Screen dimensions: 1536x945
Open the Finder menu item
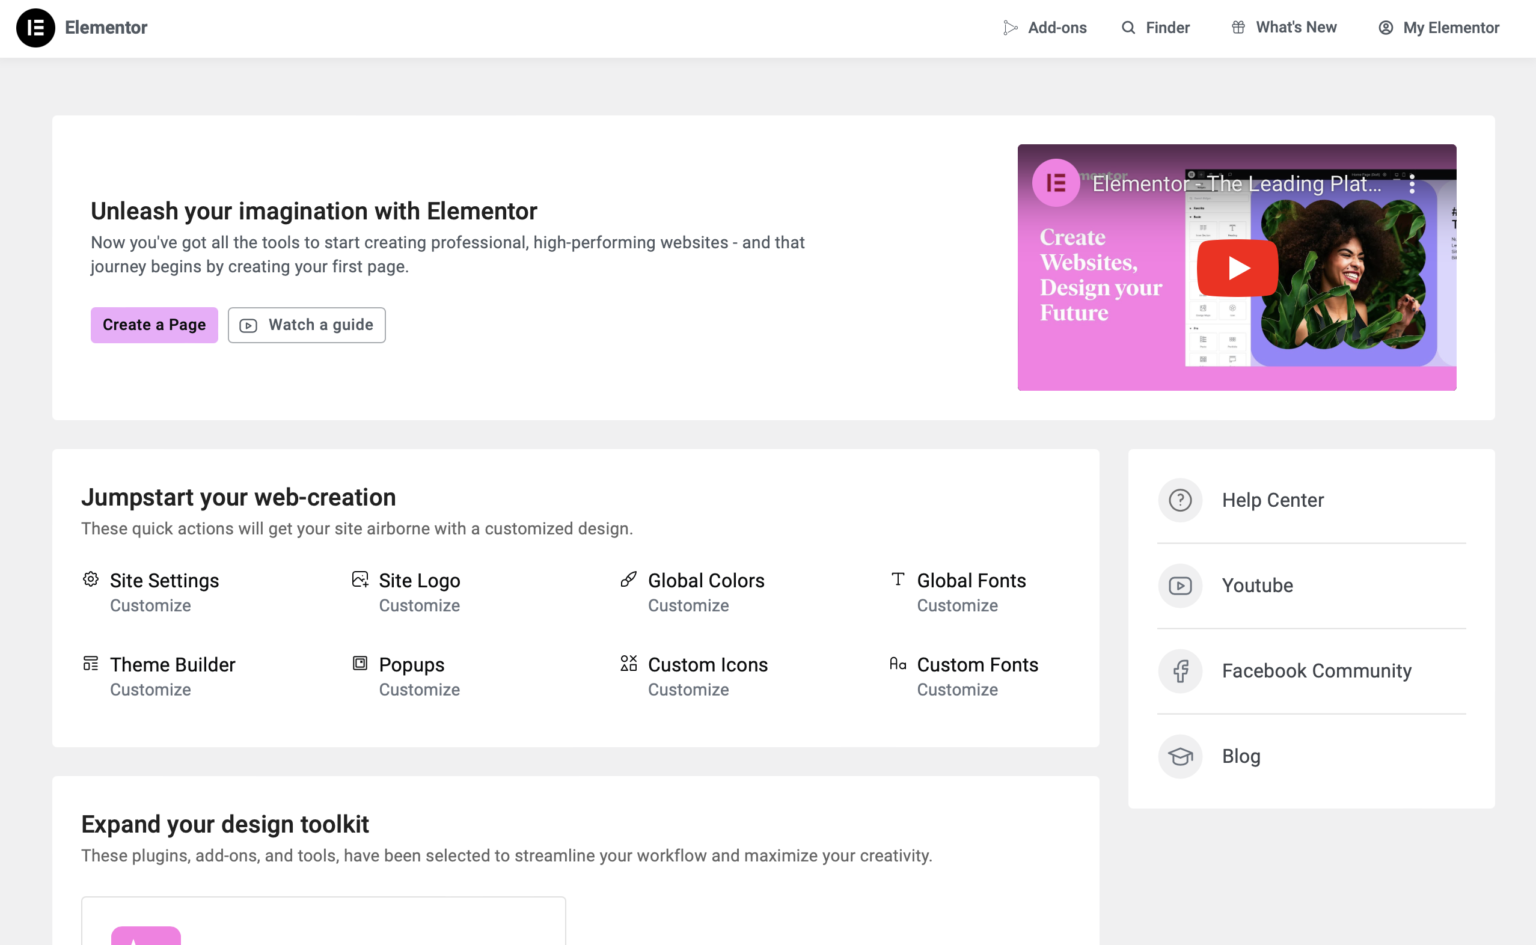point(1156,28)
